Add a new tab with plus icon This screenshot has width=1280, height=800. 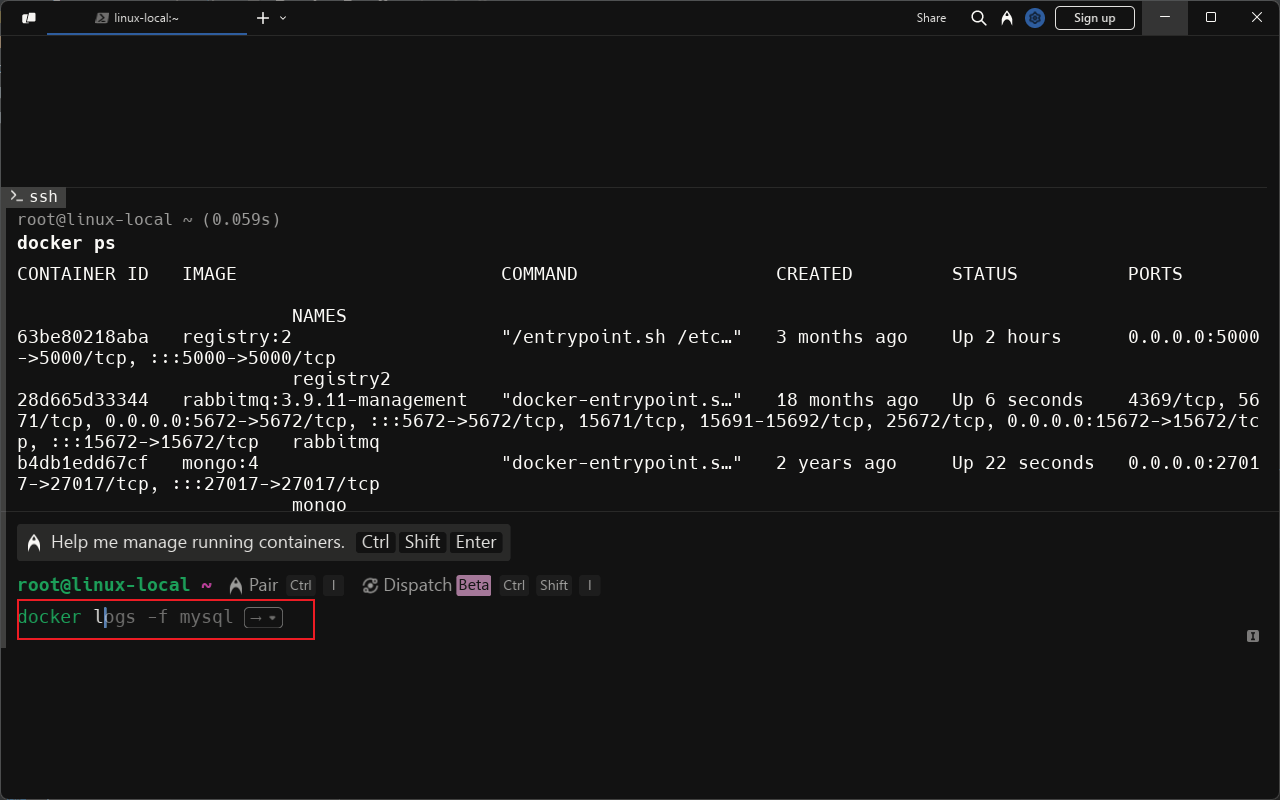(263, 18)
